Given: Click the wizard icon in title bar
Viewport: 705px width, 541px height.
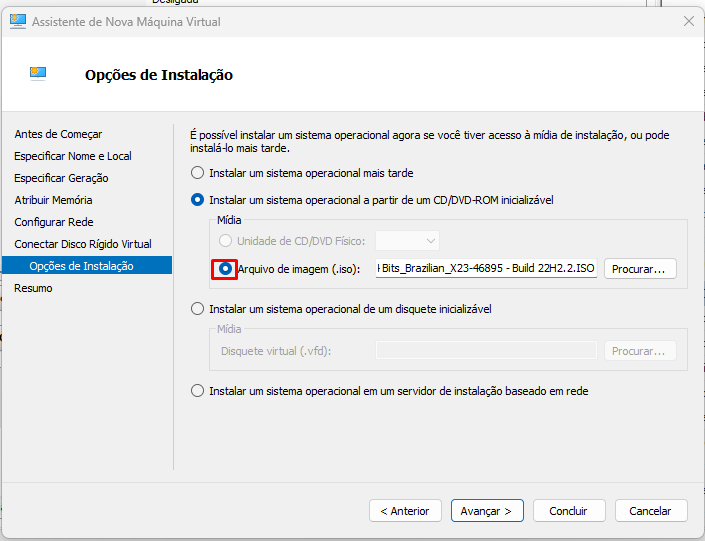Looking at the screenshot, I should coord(18,21).
